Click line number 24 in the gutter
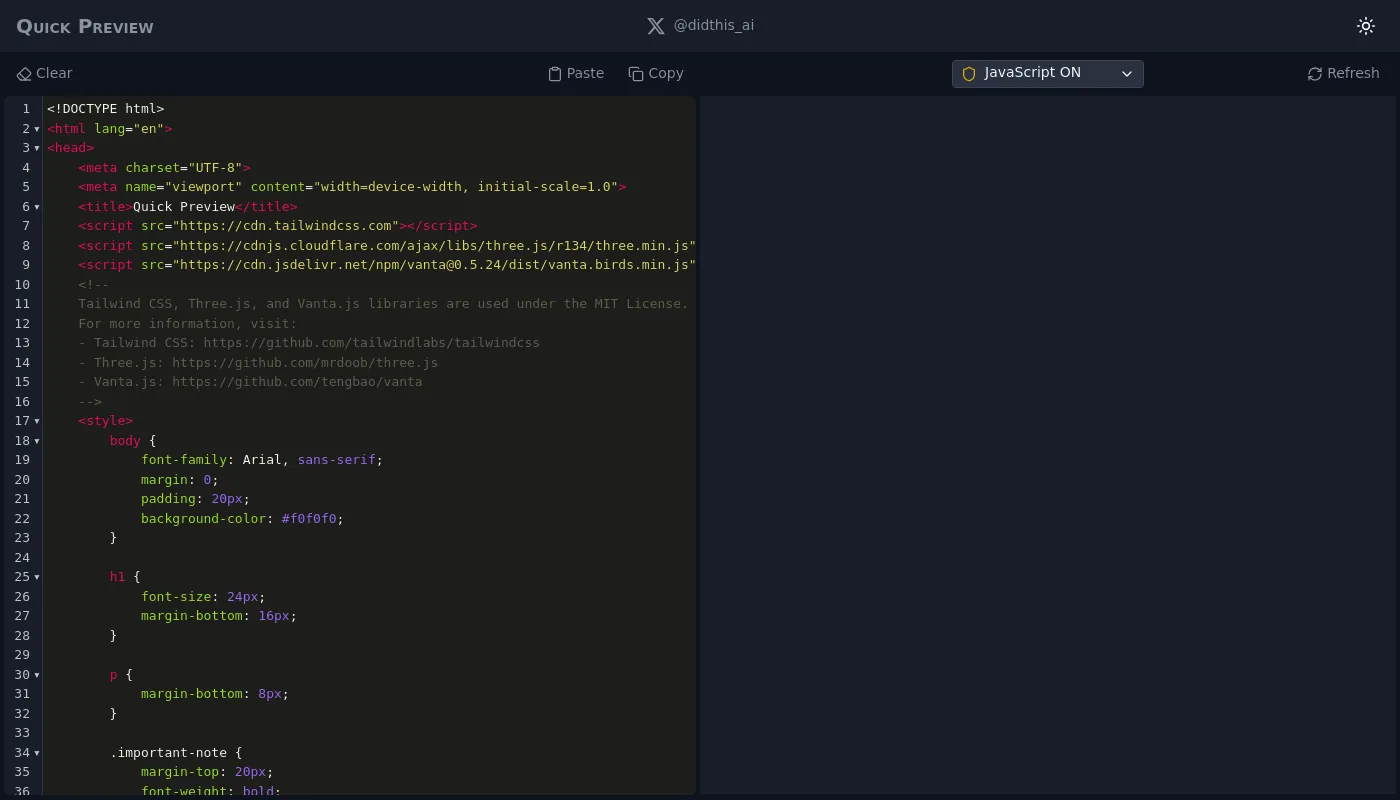 coord(22,558)
